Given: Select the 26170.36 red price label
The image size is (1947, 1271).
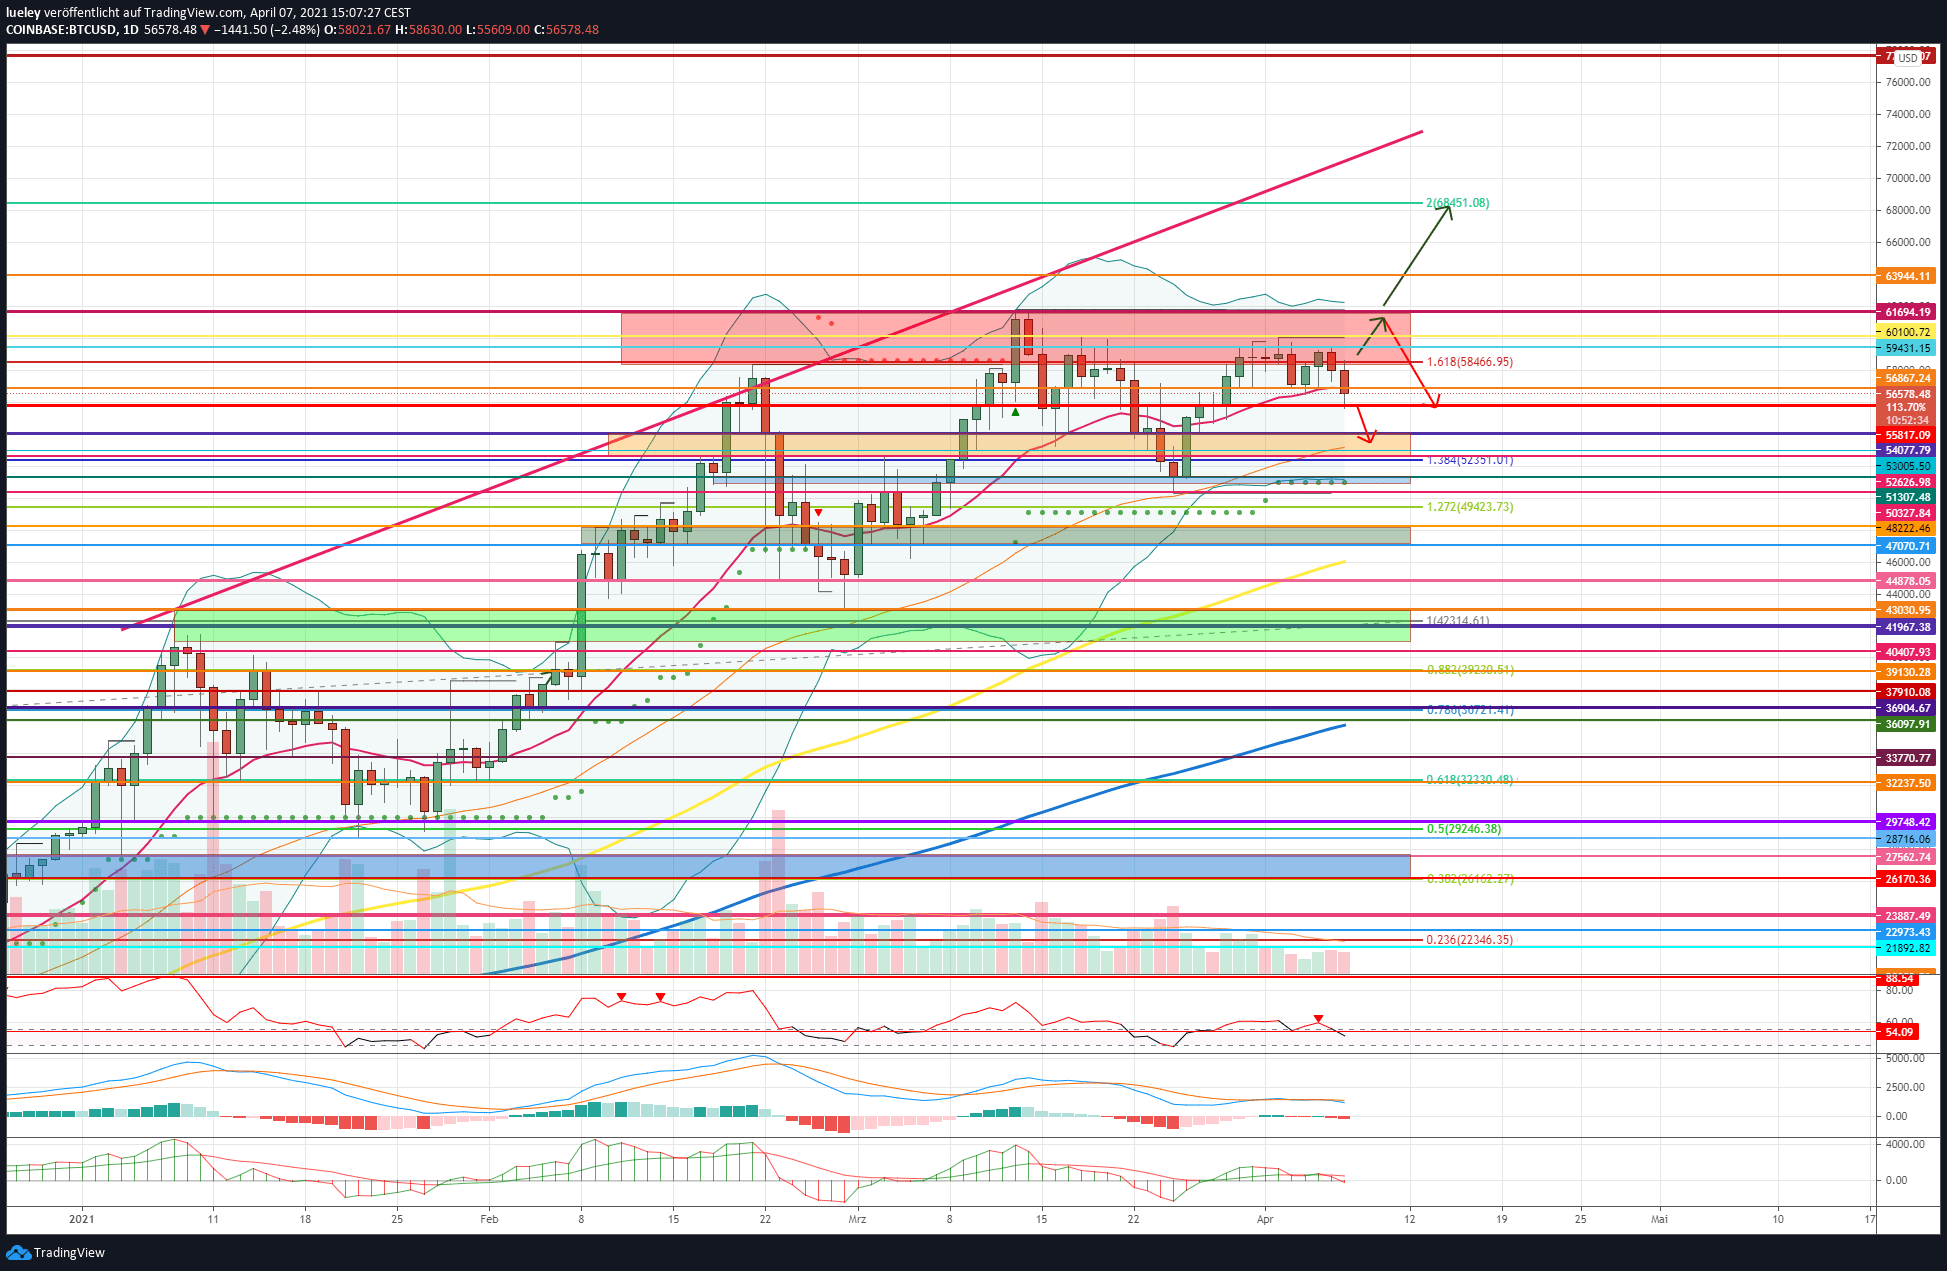Looking at the screenshot, I should [1907, 879].
